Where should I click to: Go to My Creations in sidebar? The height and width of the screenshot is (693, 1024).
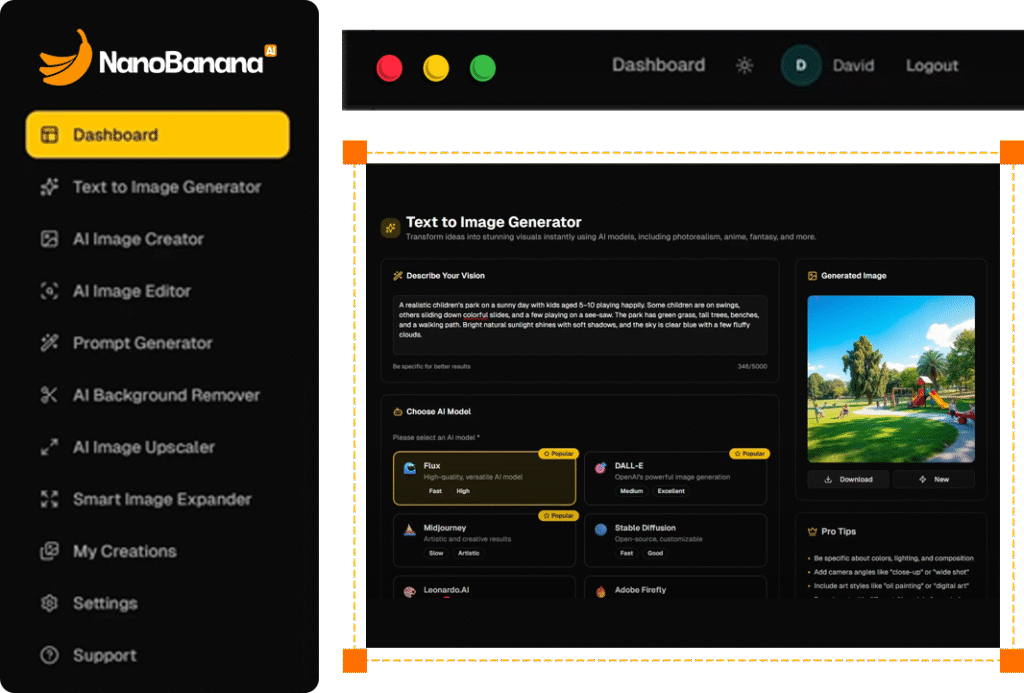click(124, 551)
